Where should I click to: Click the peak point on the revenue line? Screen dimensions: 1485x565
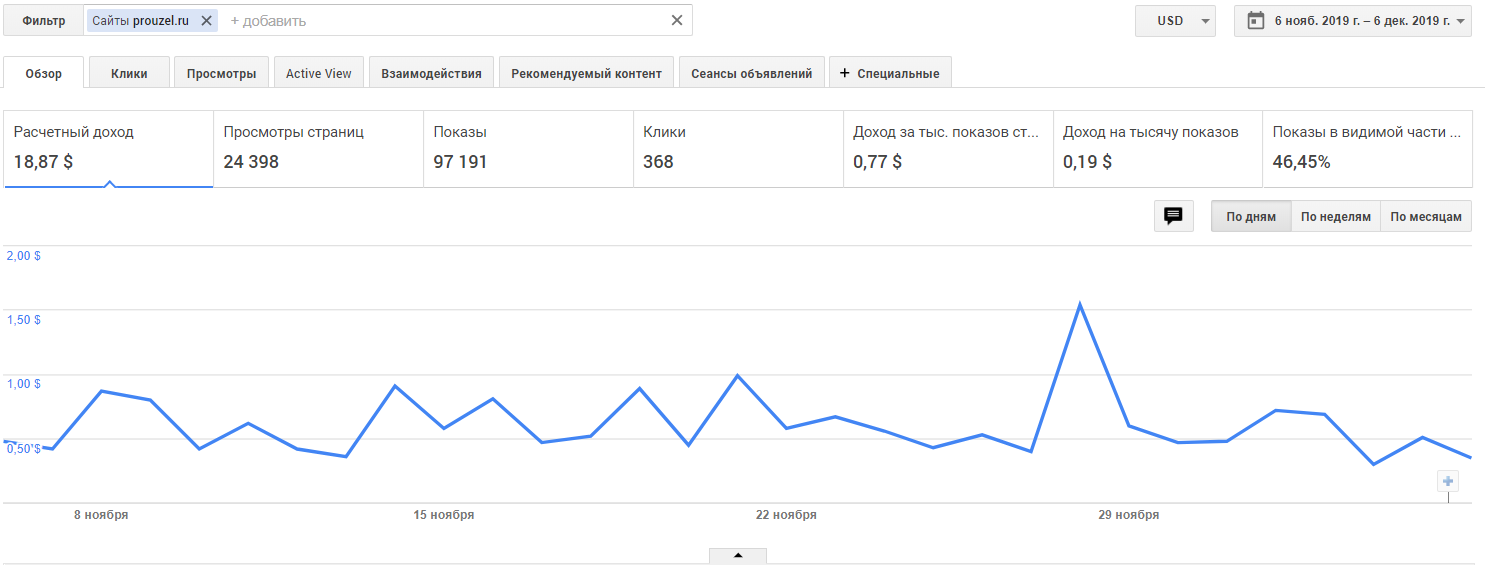(x=1080, y=304)
